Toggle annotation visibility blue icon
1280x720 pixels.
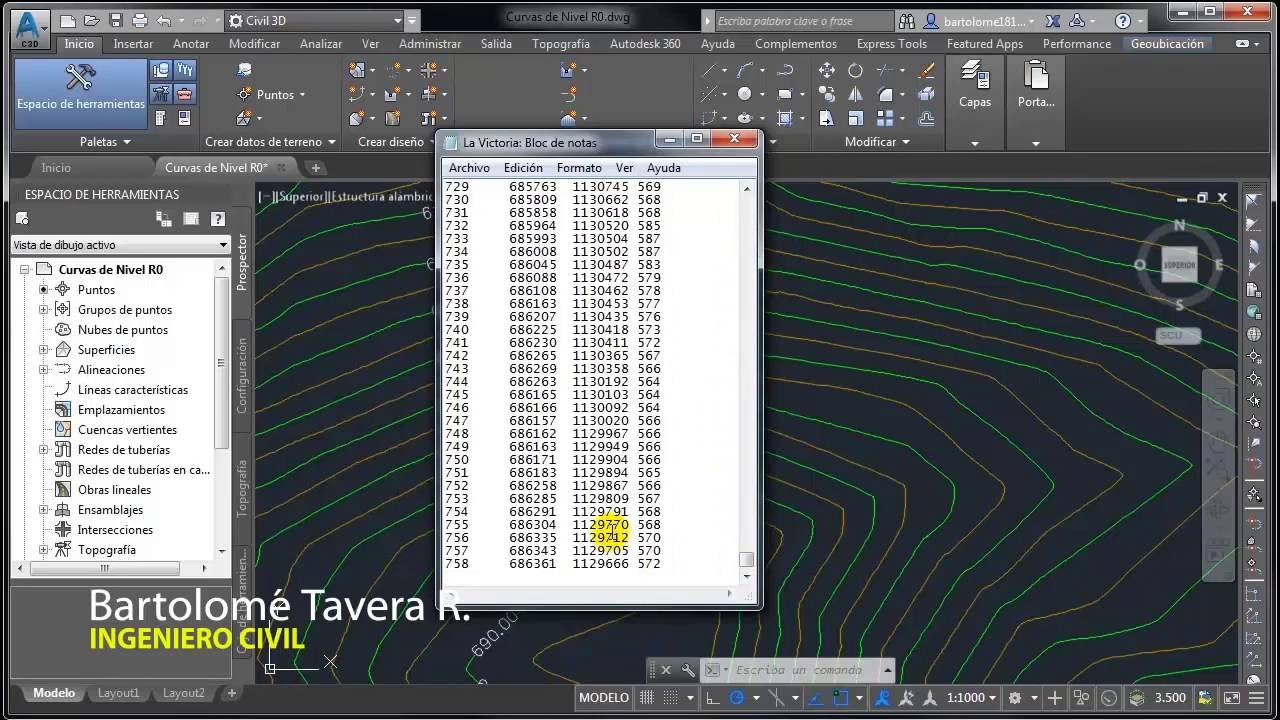click(x=884, y=698)
